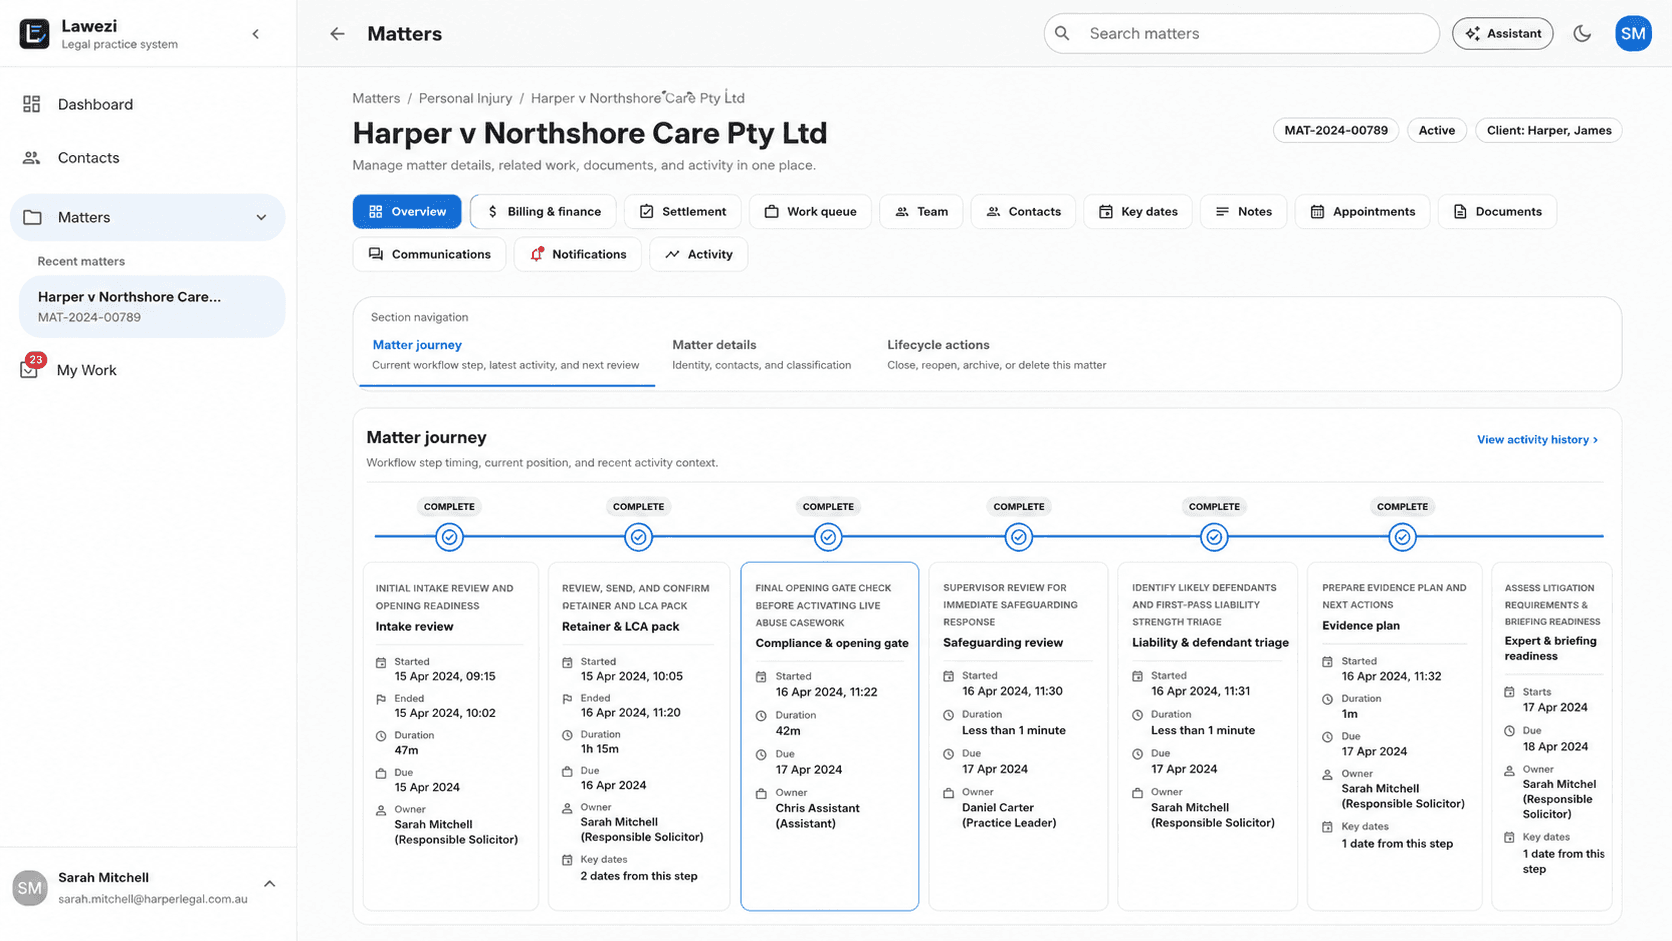Open the SM profile avatar top right
This screenshot has height=941, width=1672.
(x=1633, y=33)
